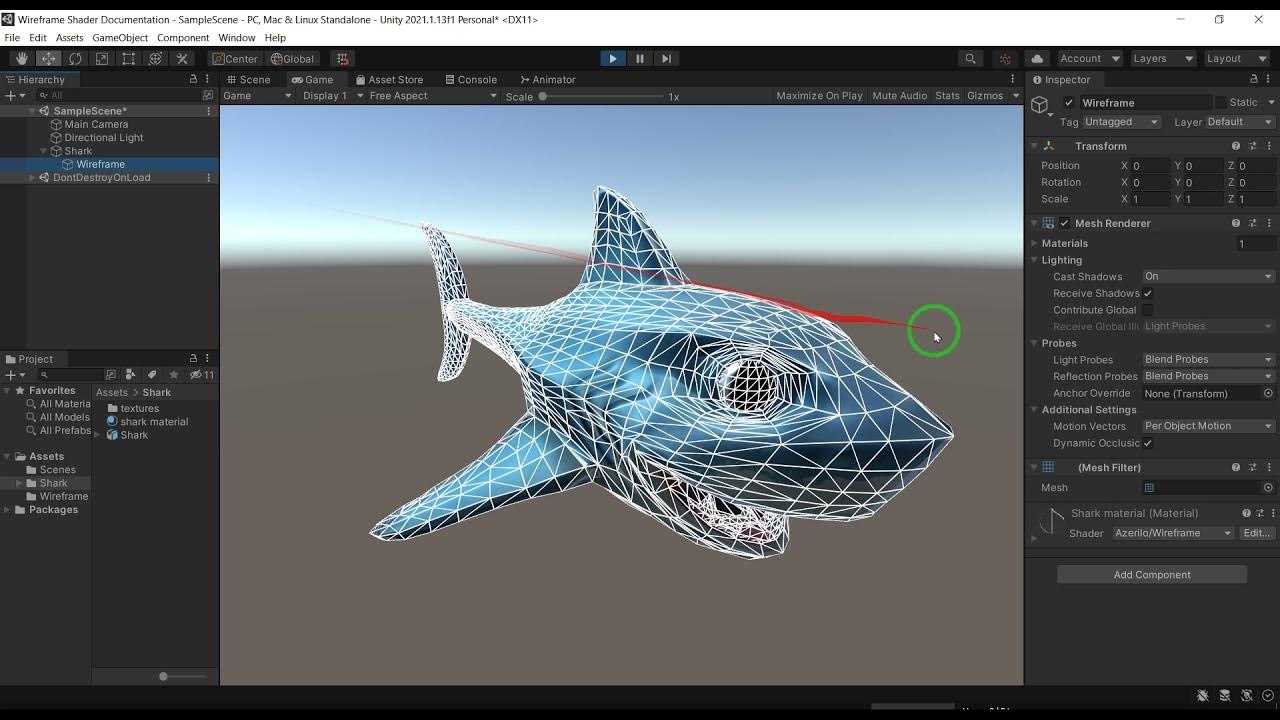The image size is (1280, 720).
Task: Open the GameObject menu
Action: pyautogui.click(x=120, y=38)
